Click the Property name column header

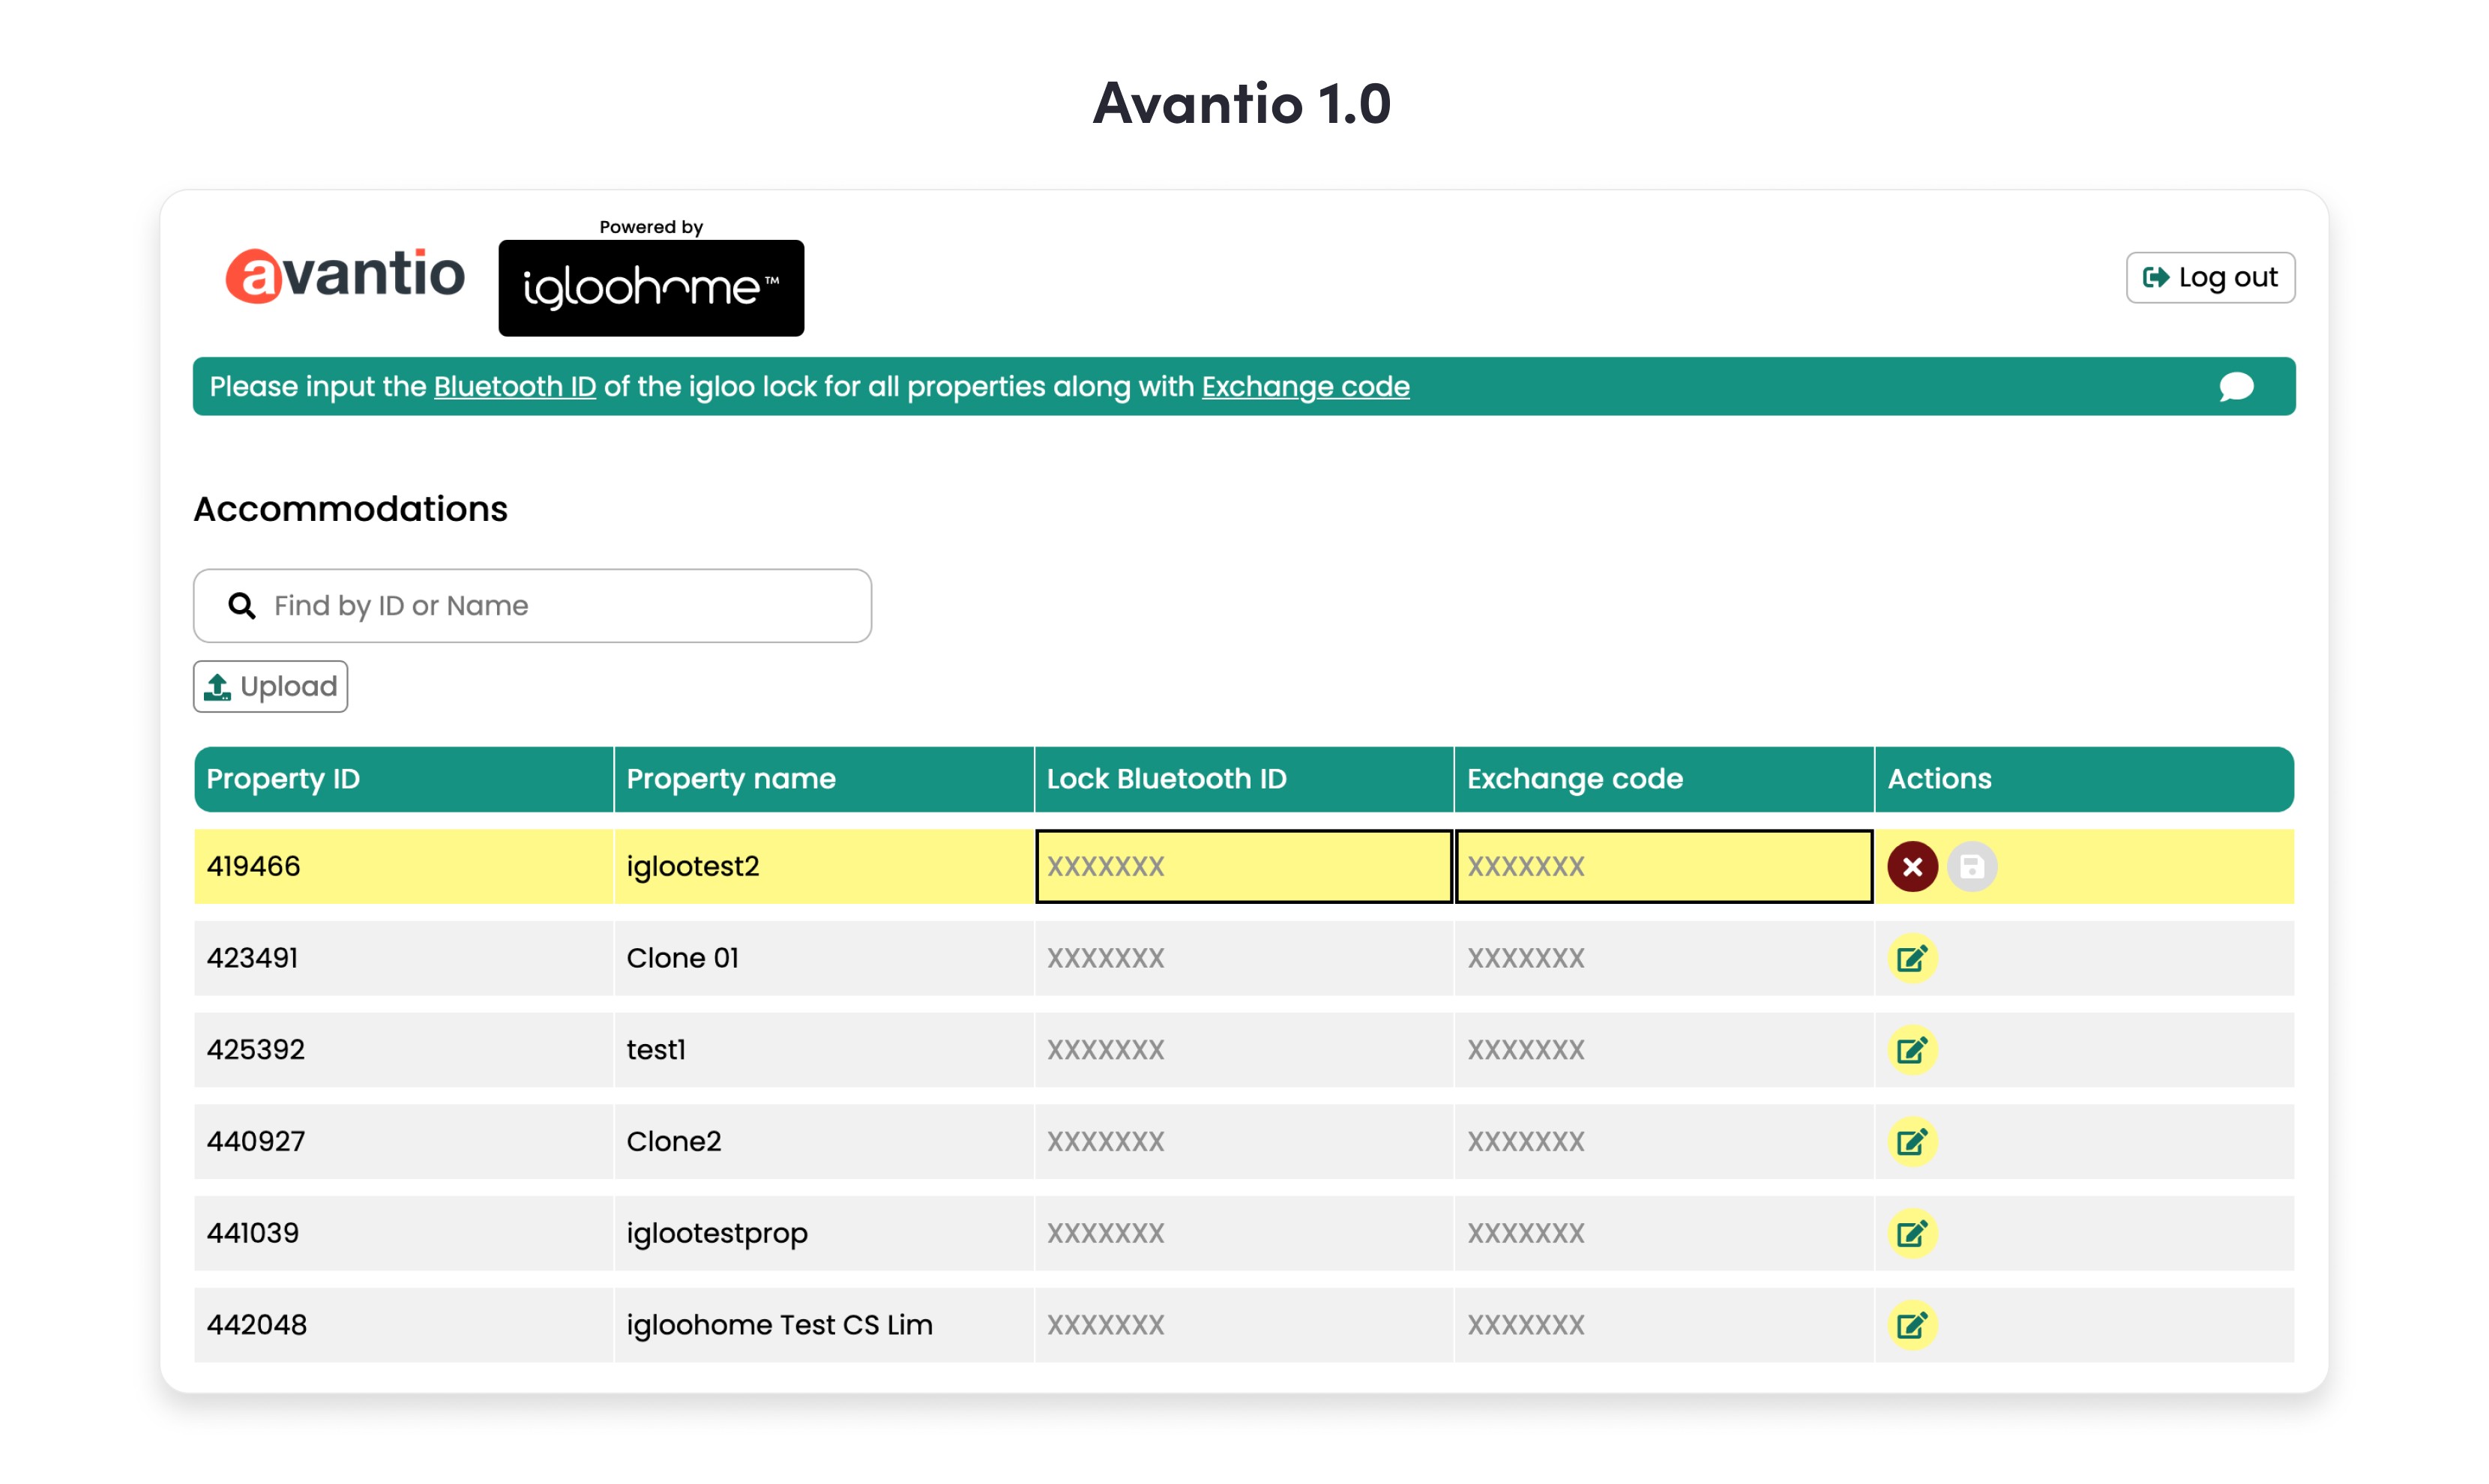731,779
